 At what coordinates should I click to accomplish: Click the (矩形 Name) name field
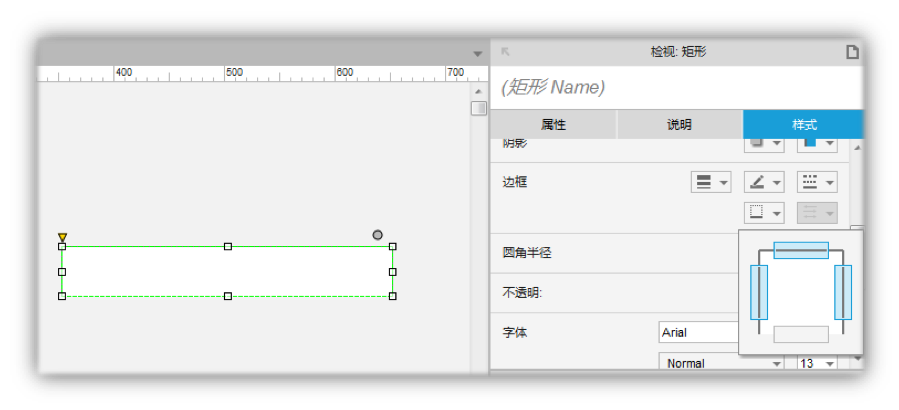click(x=677, y=88)
